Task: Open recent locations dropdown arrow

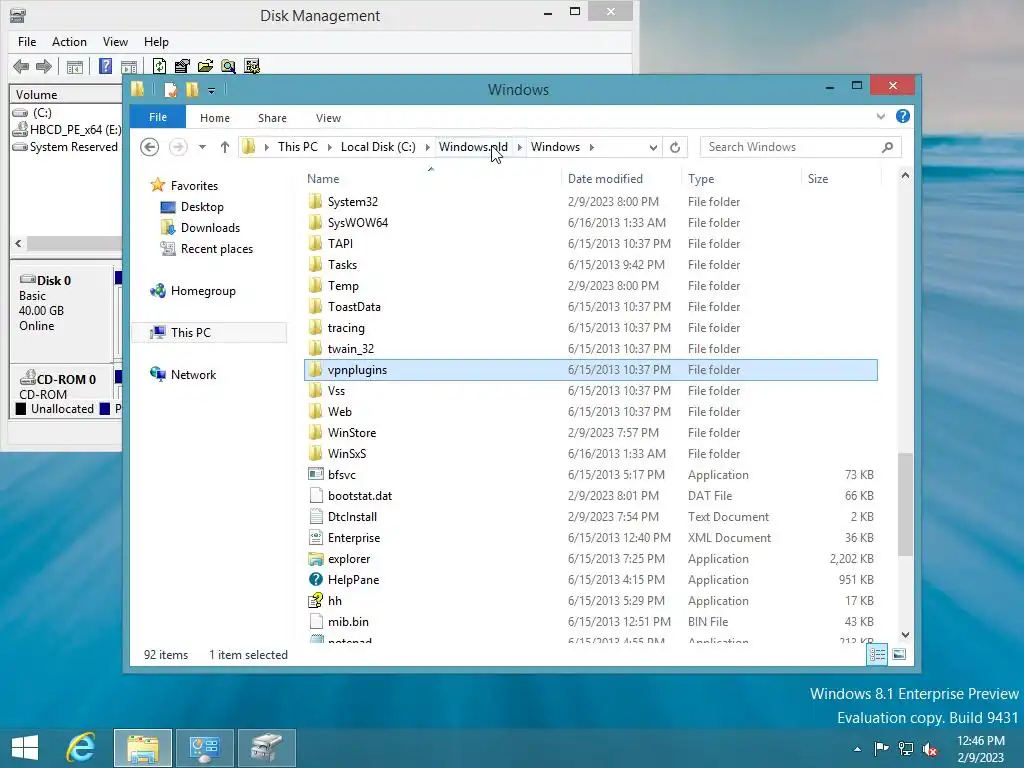Action: [x=202, y=147]
